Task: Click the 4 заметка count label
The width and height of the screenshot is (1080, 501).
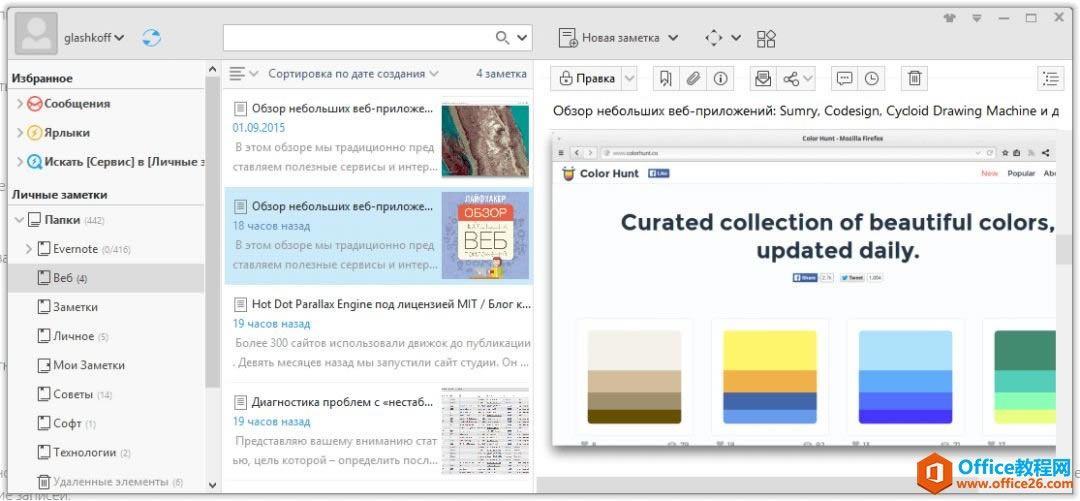Action: pyautogui.click(x=501, y=74)
